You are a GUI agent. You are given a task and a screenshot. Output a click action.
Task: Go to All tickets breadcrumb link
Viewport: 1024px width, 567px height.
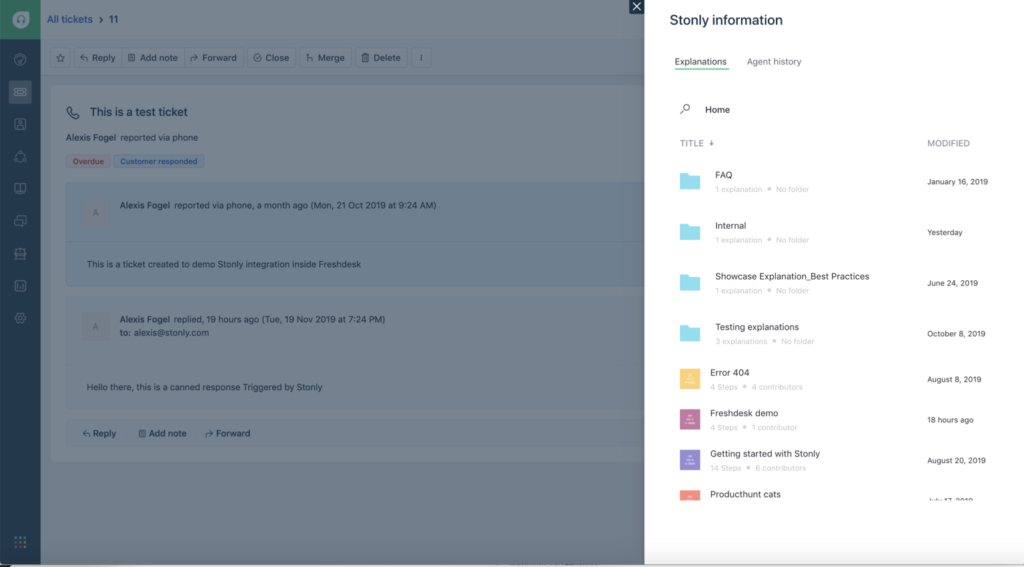[x=69, y=20]
